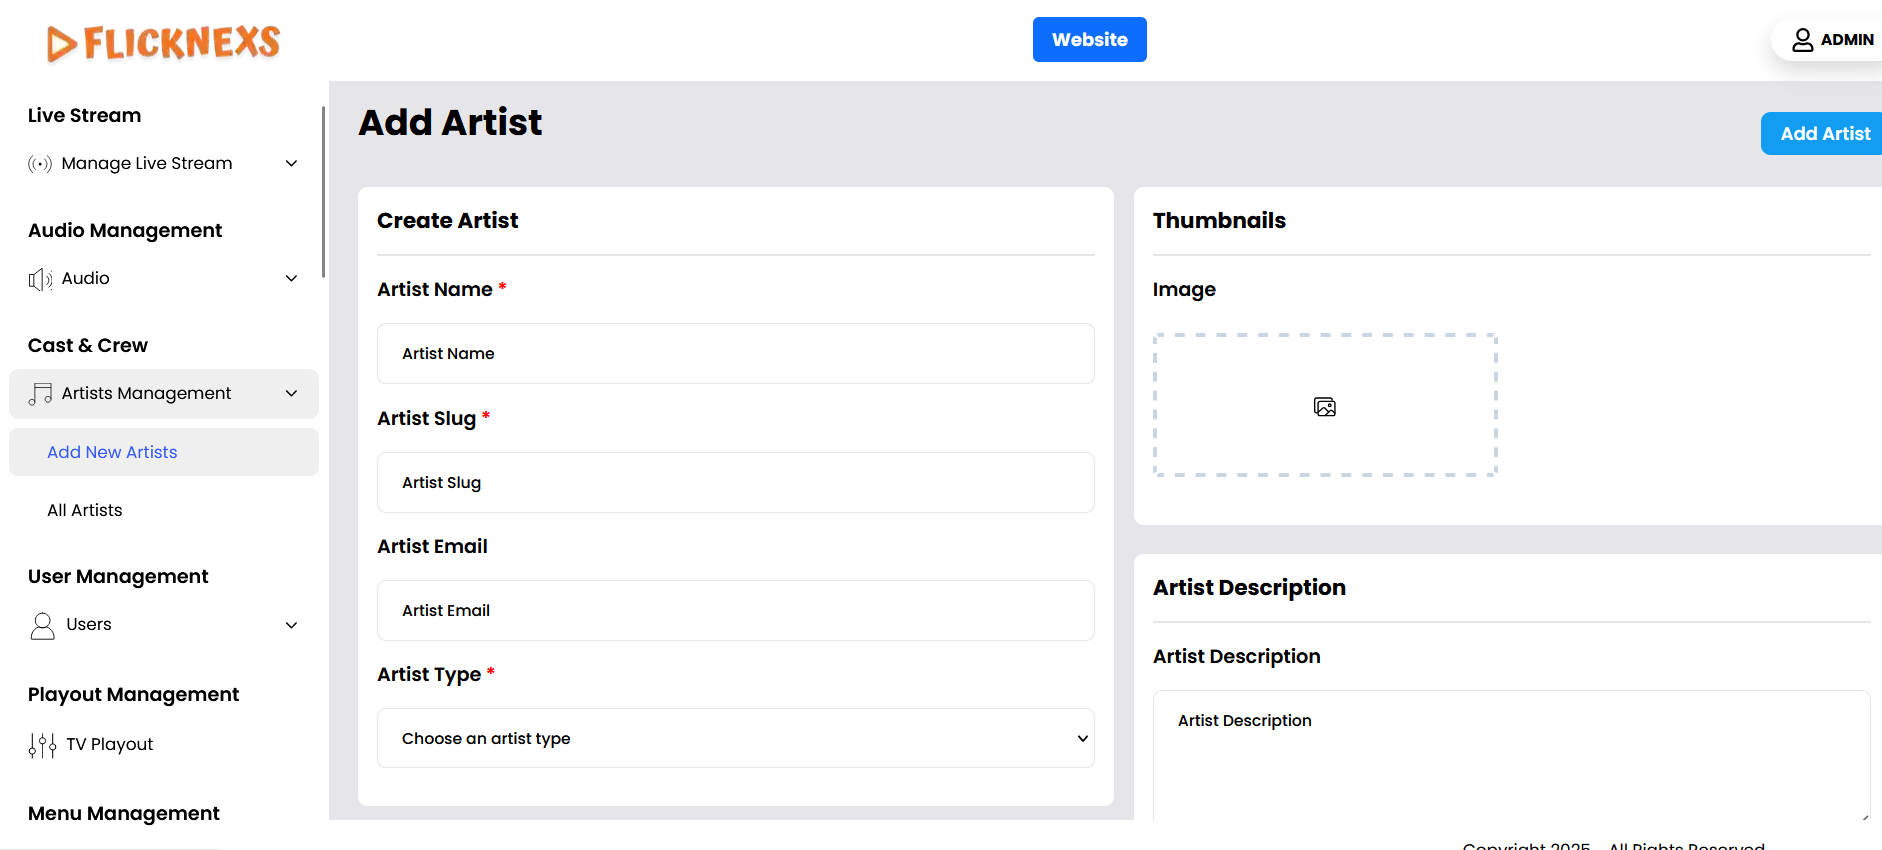Click the Users person icon
1882x850 pixels.
pyautogui.click(x=42, y=626)
